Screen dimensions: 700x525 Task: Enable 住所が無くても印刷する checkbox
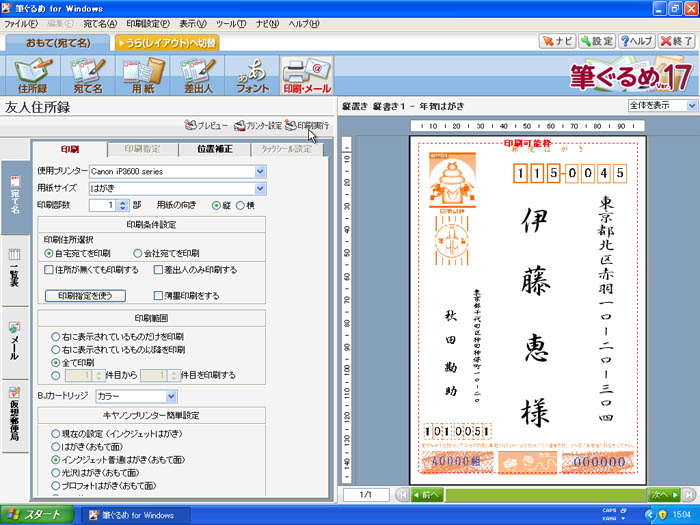point(50,270)
